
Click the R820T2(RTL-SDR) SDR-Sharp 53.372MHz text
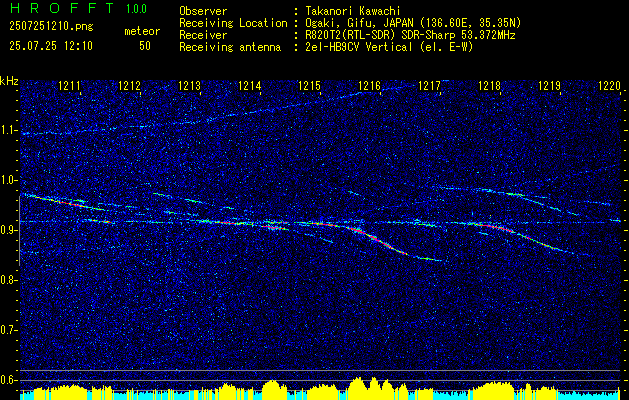click(410, 35)
